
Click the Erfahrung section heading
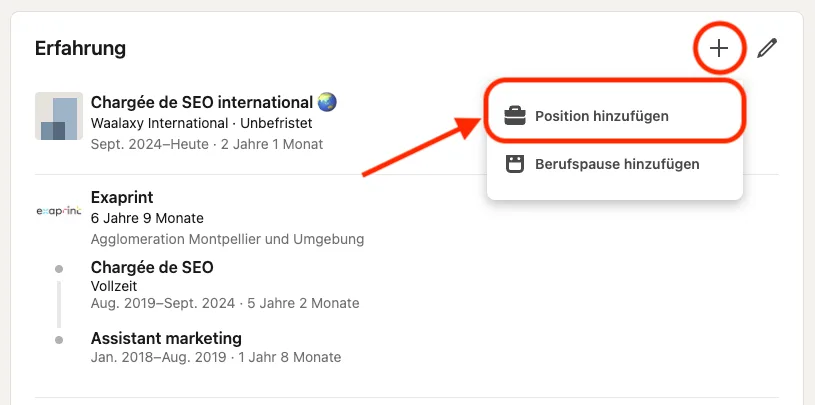(x=80, y=48)
